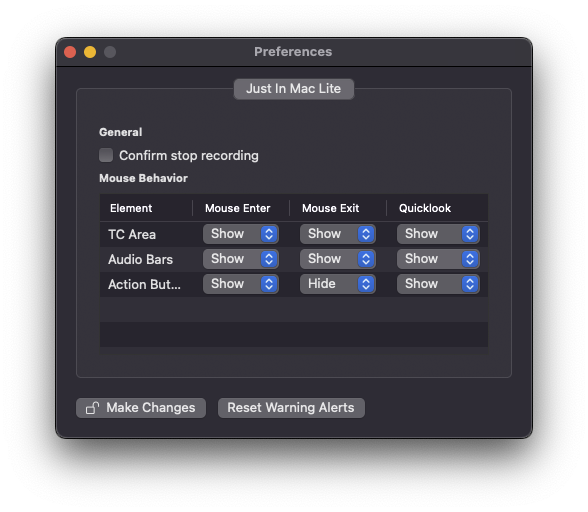Minimize the Preferences window
588x512 pixels.
[90, 52]
